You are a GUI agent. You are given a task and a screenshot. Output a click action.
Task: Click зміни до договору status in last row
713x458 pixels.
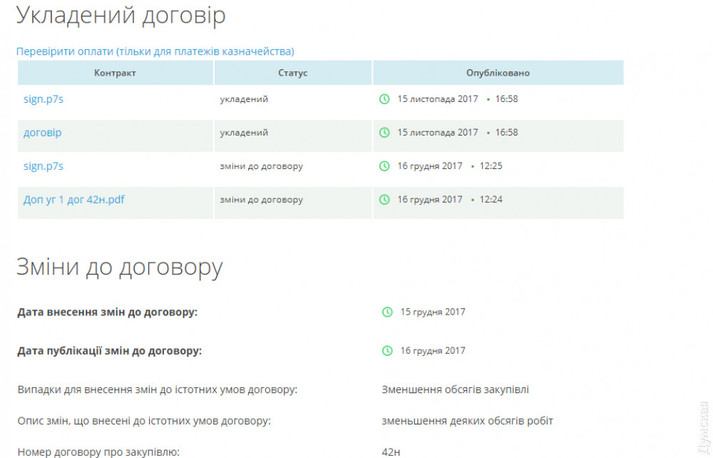(261, 199)
